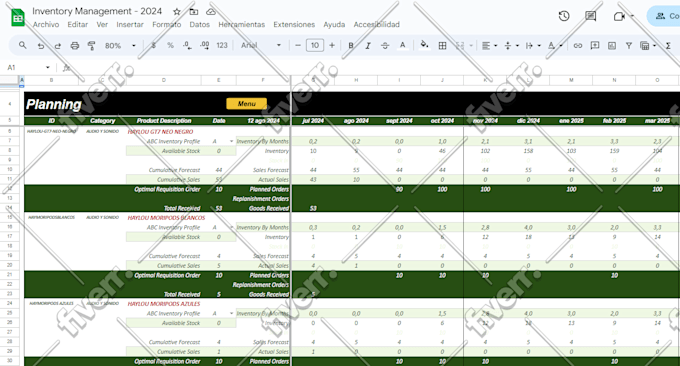Open text wrapping dropdown
Screen dimensions: 680x366
pos(533,45)
